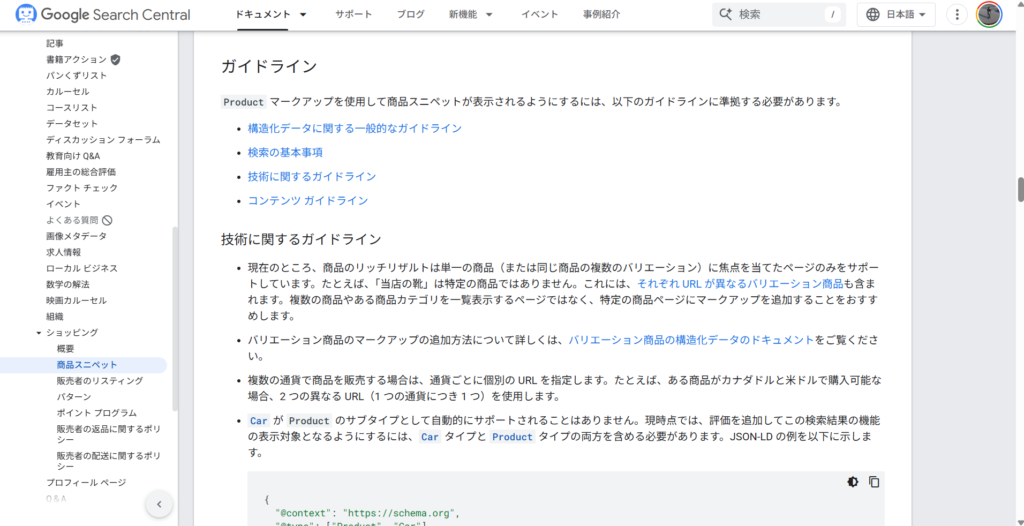Open the 事例紹介 tab

coord(601,14)
